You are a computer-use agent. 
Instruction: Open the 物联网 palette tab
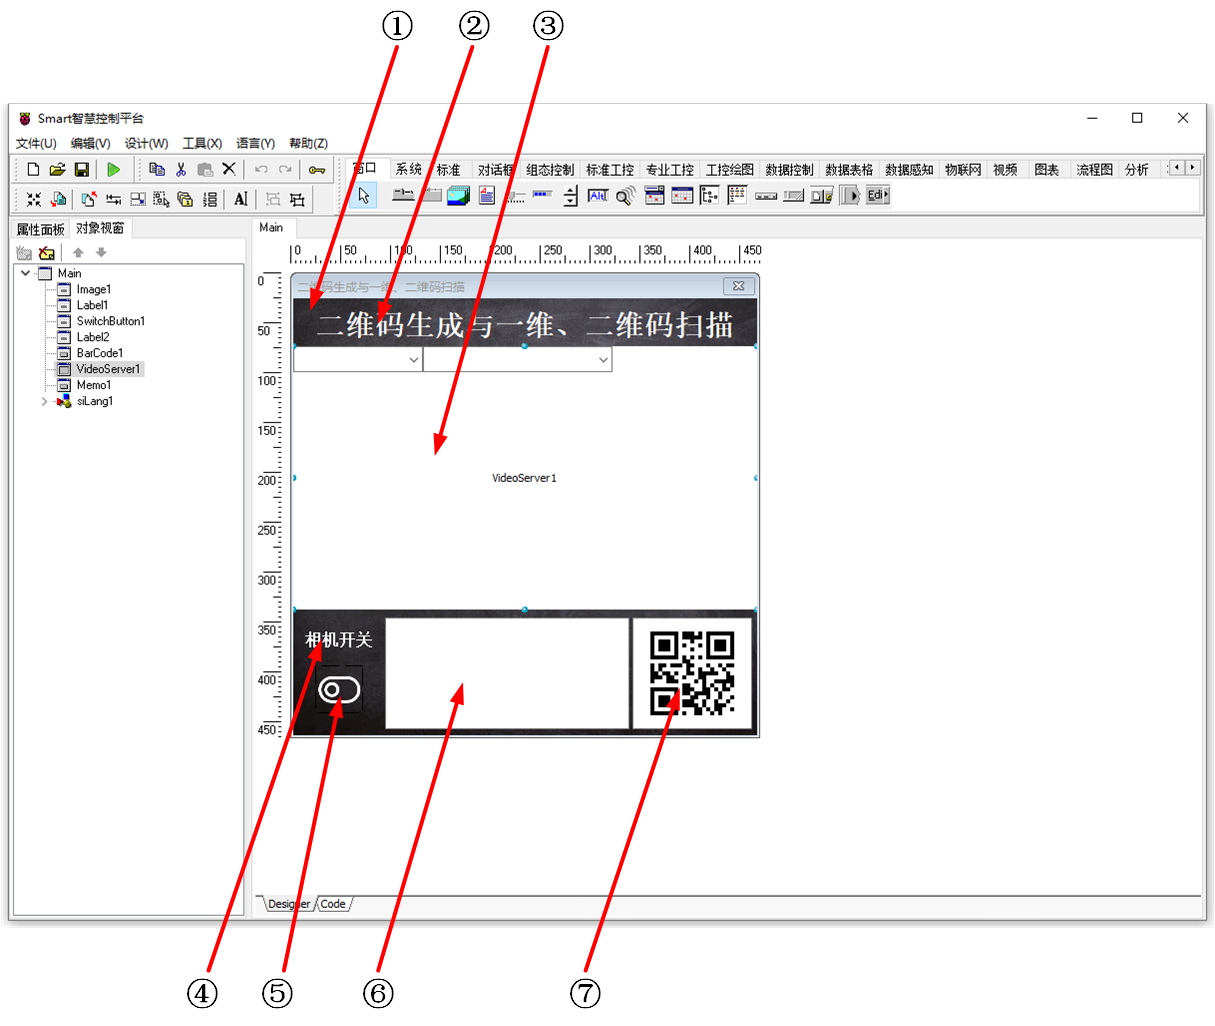pos(963,169)
